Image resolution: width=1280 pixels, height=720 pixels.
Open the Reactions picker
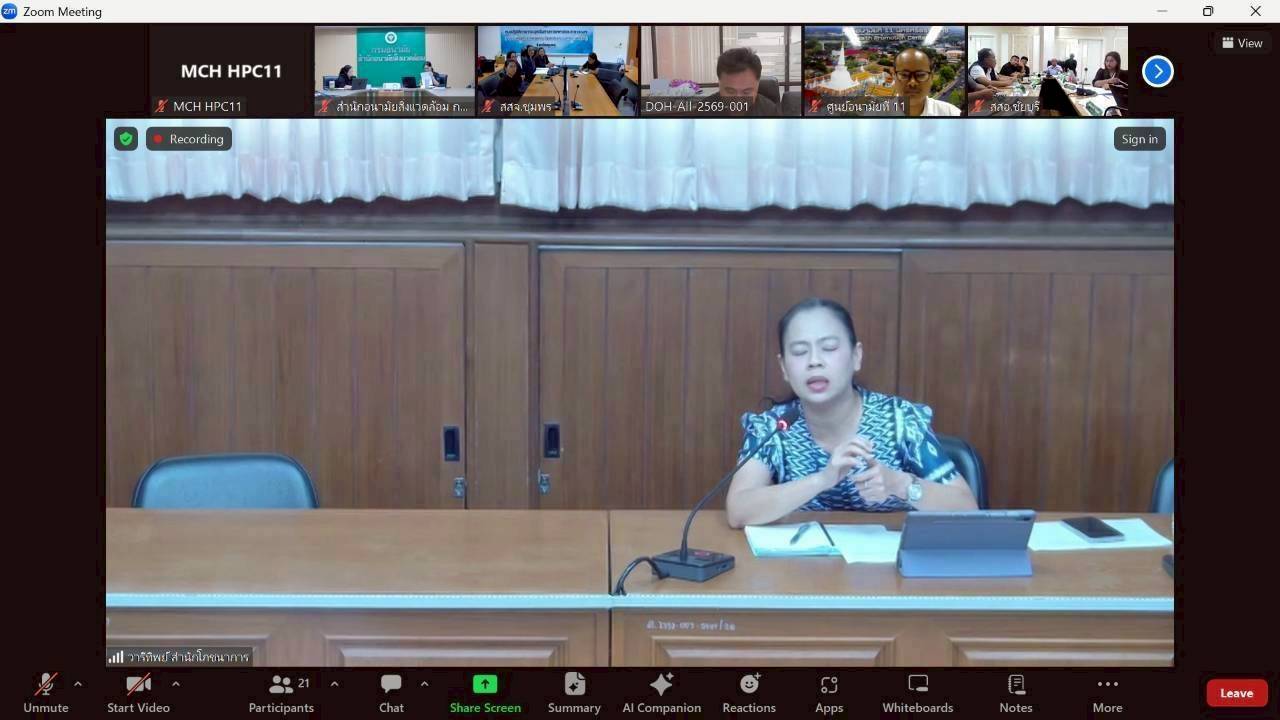pos(749,693)
